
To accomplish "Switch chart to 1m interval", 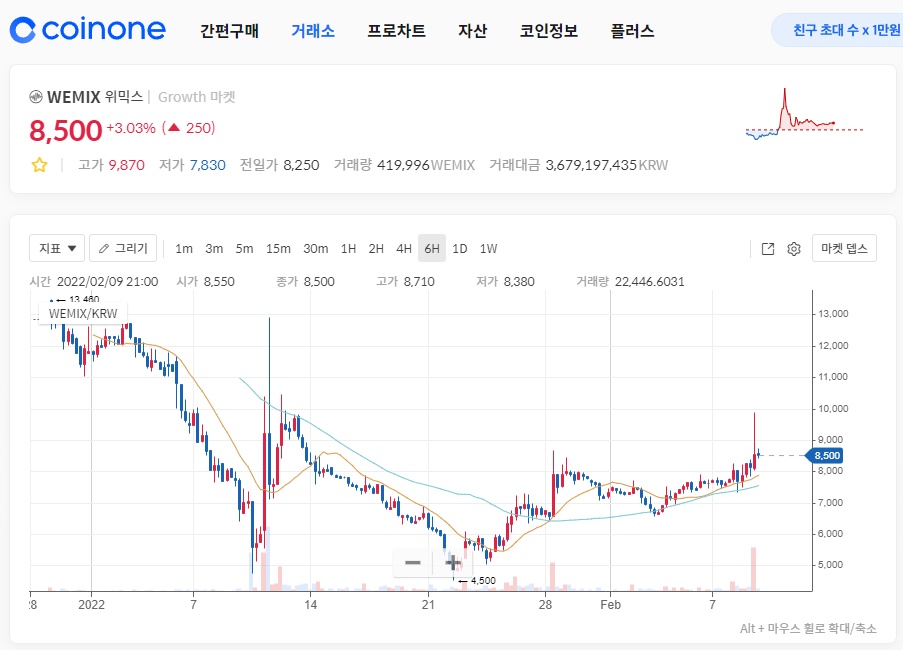I will 184,249.
